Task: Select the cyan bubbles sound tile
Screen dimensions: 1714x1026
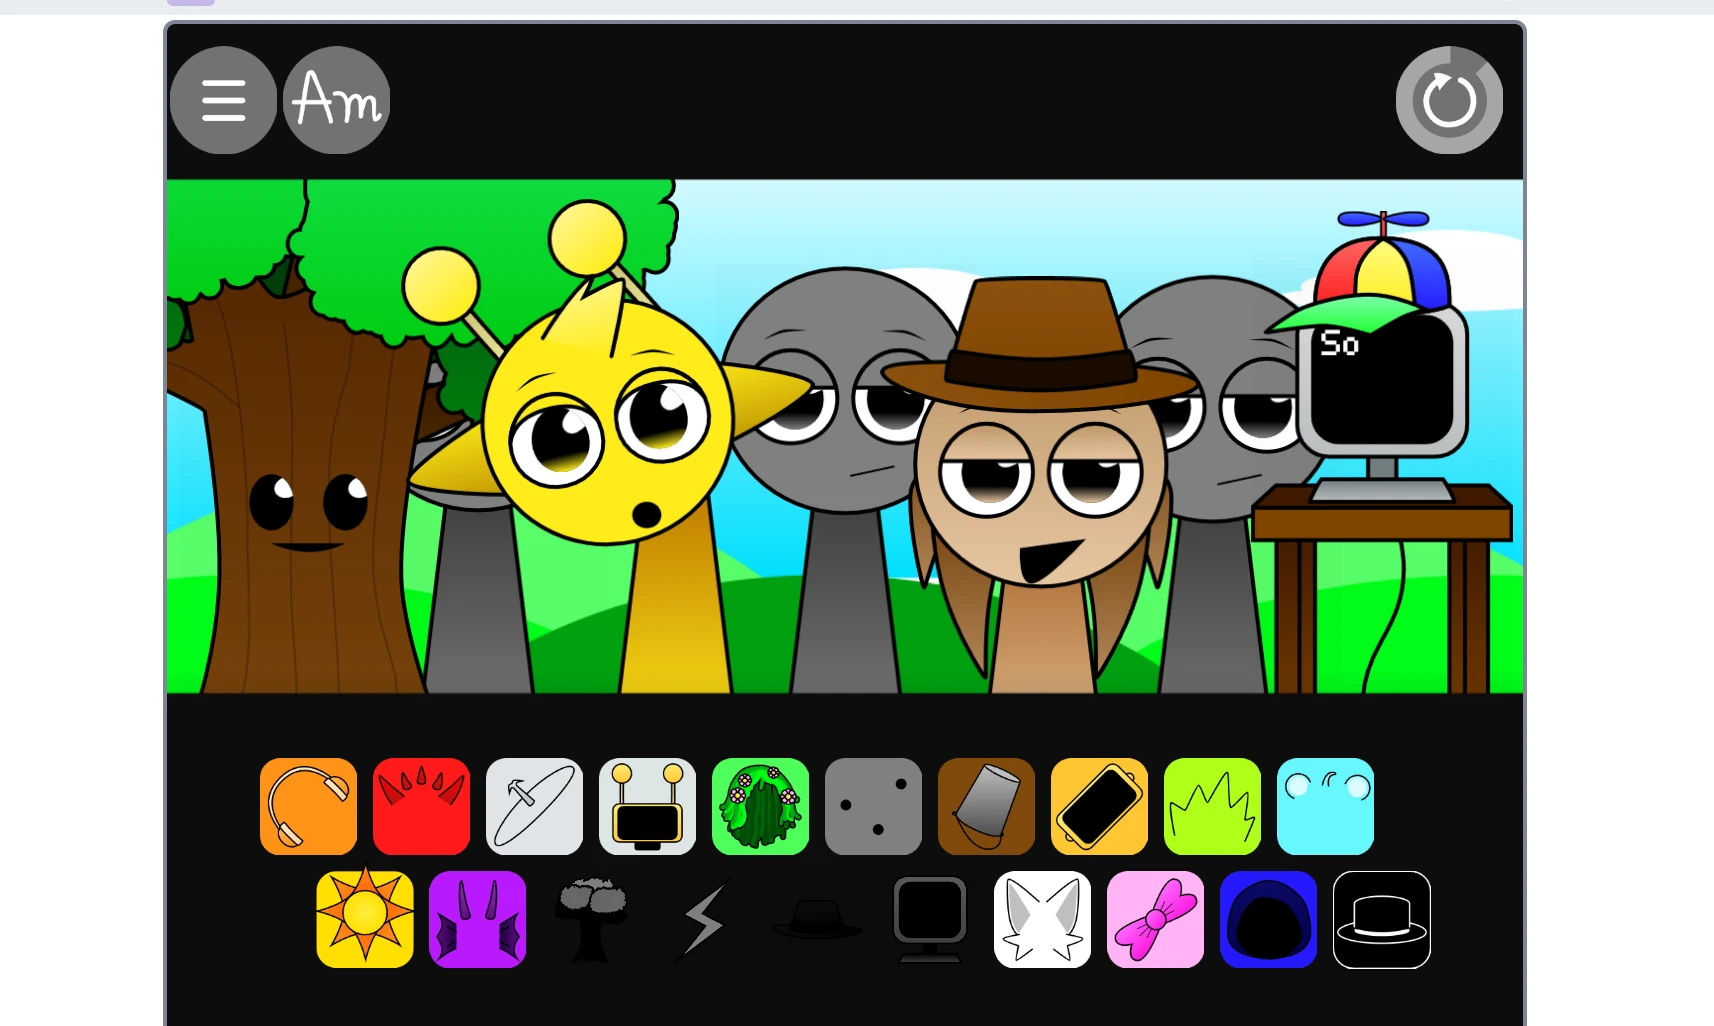Action: 1325,807
